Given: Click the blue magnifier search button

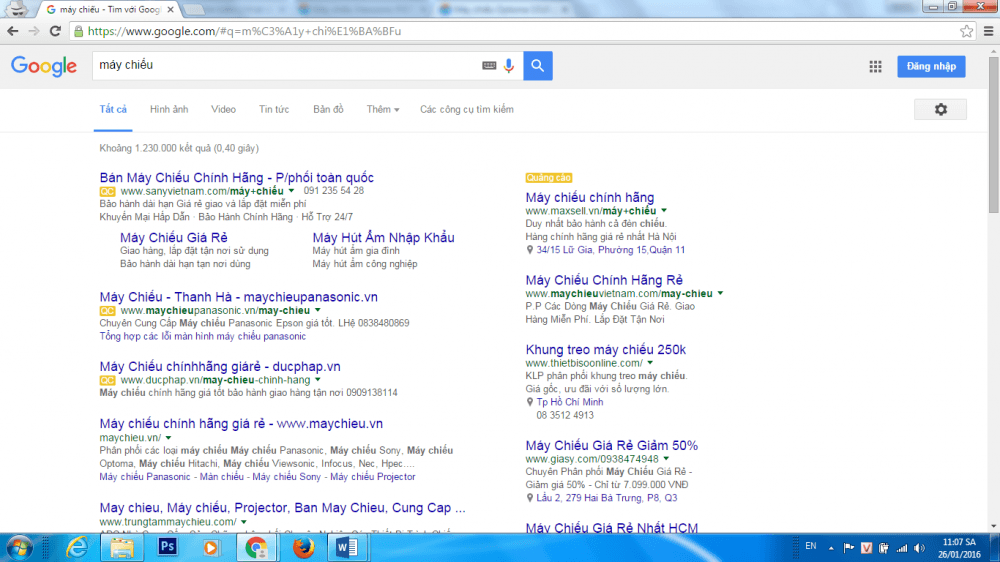Looking at the screenshot, I should pos(538,66).
